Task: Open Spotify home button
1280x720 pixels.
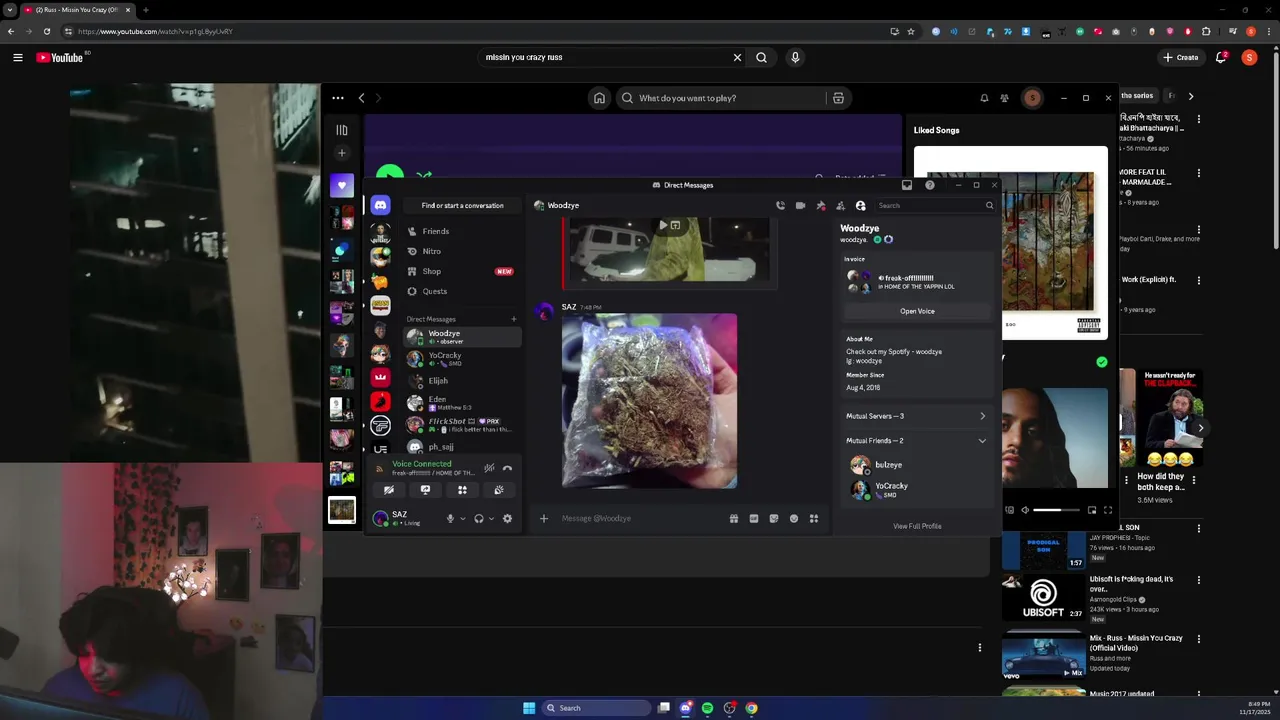Action: tap(599, 98)
